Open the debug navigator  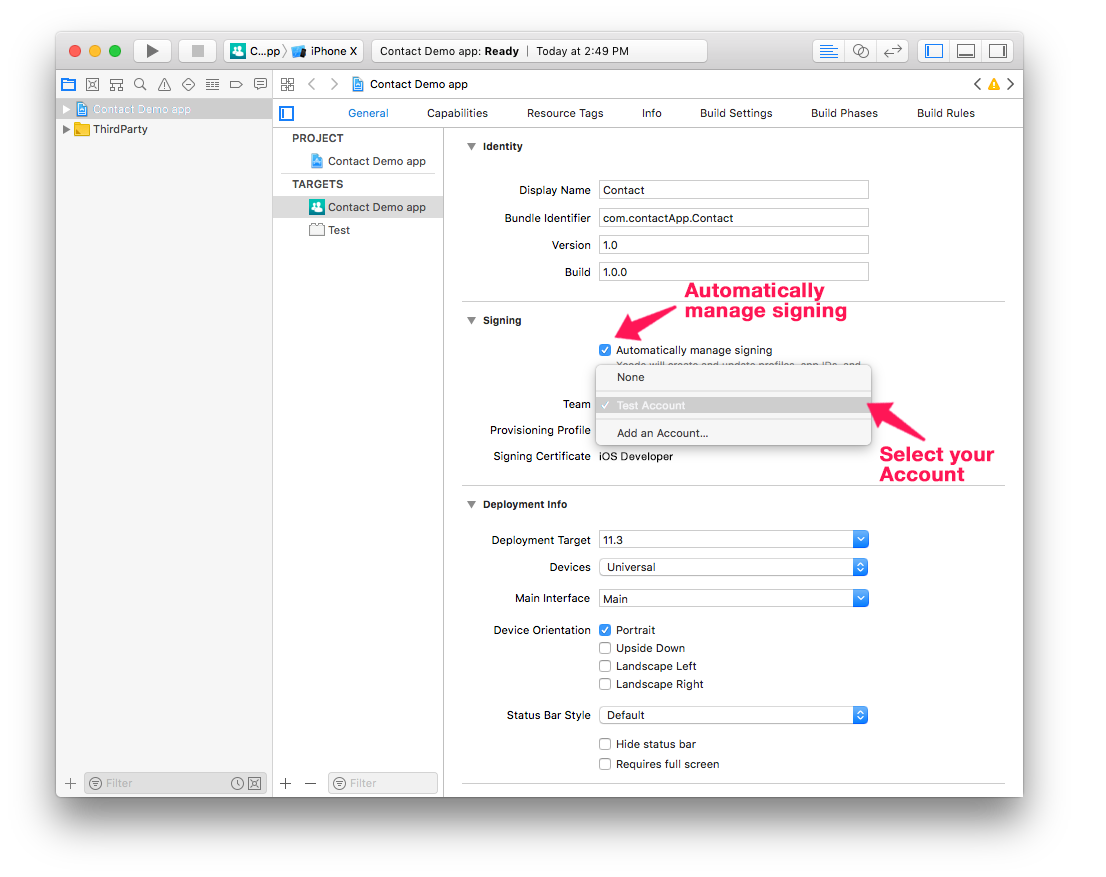click(212, 85)
